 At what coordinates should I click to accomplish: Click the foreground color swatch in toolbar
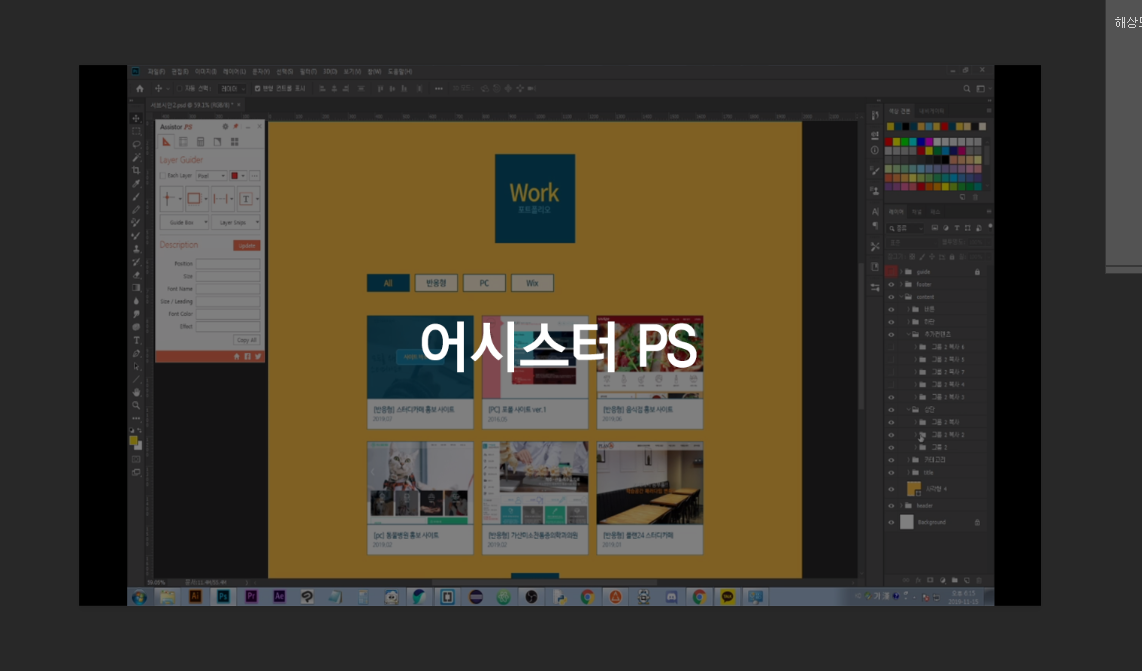click(x=133, y=441)
